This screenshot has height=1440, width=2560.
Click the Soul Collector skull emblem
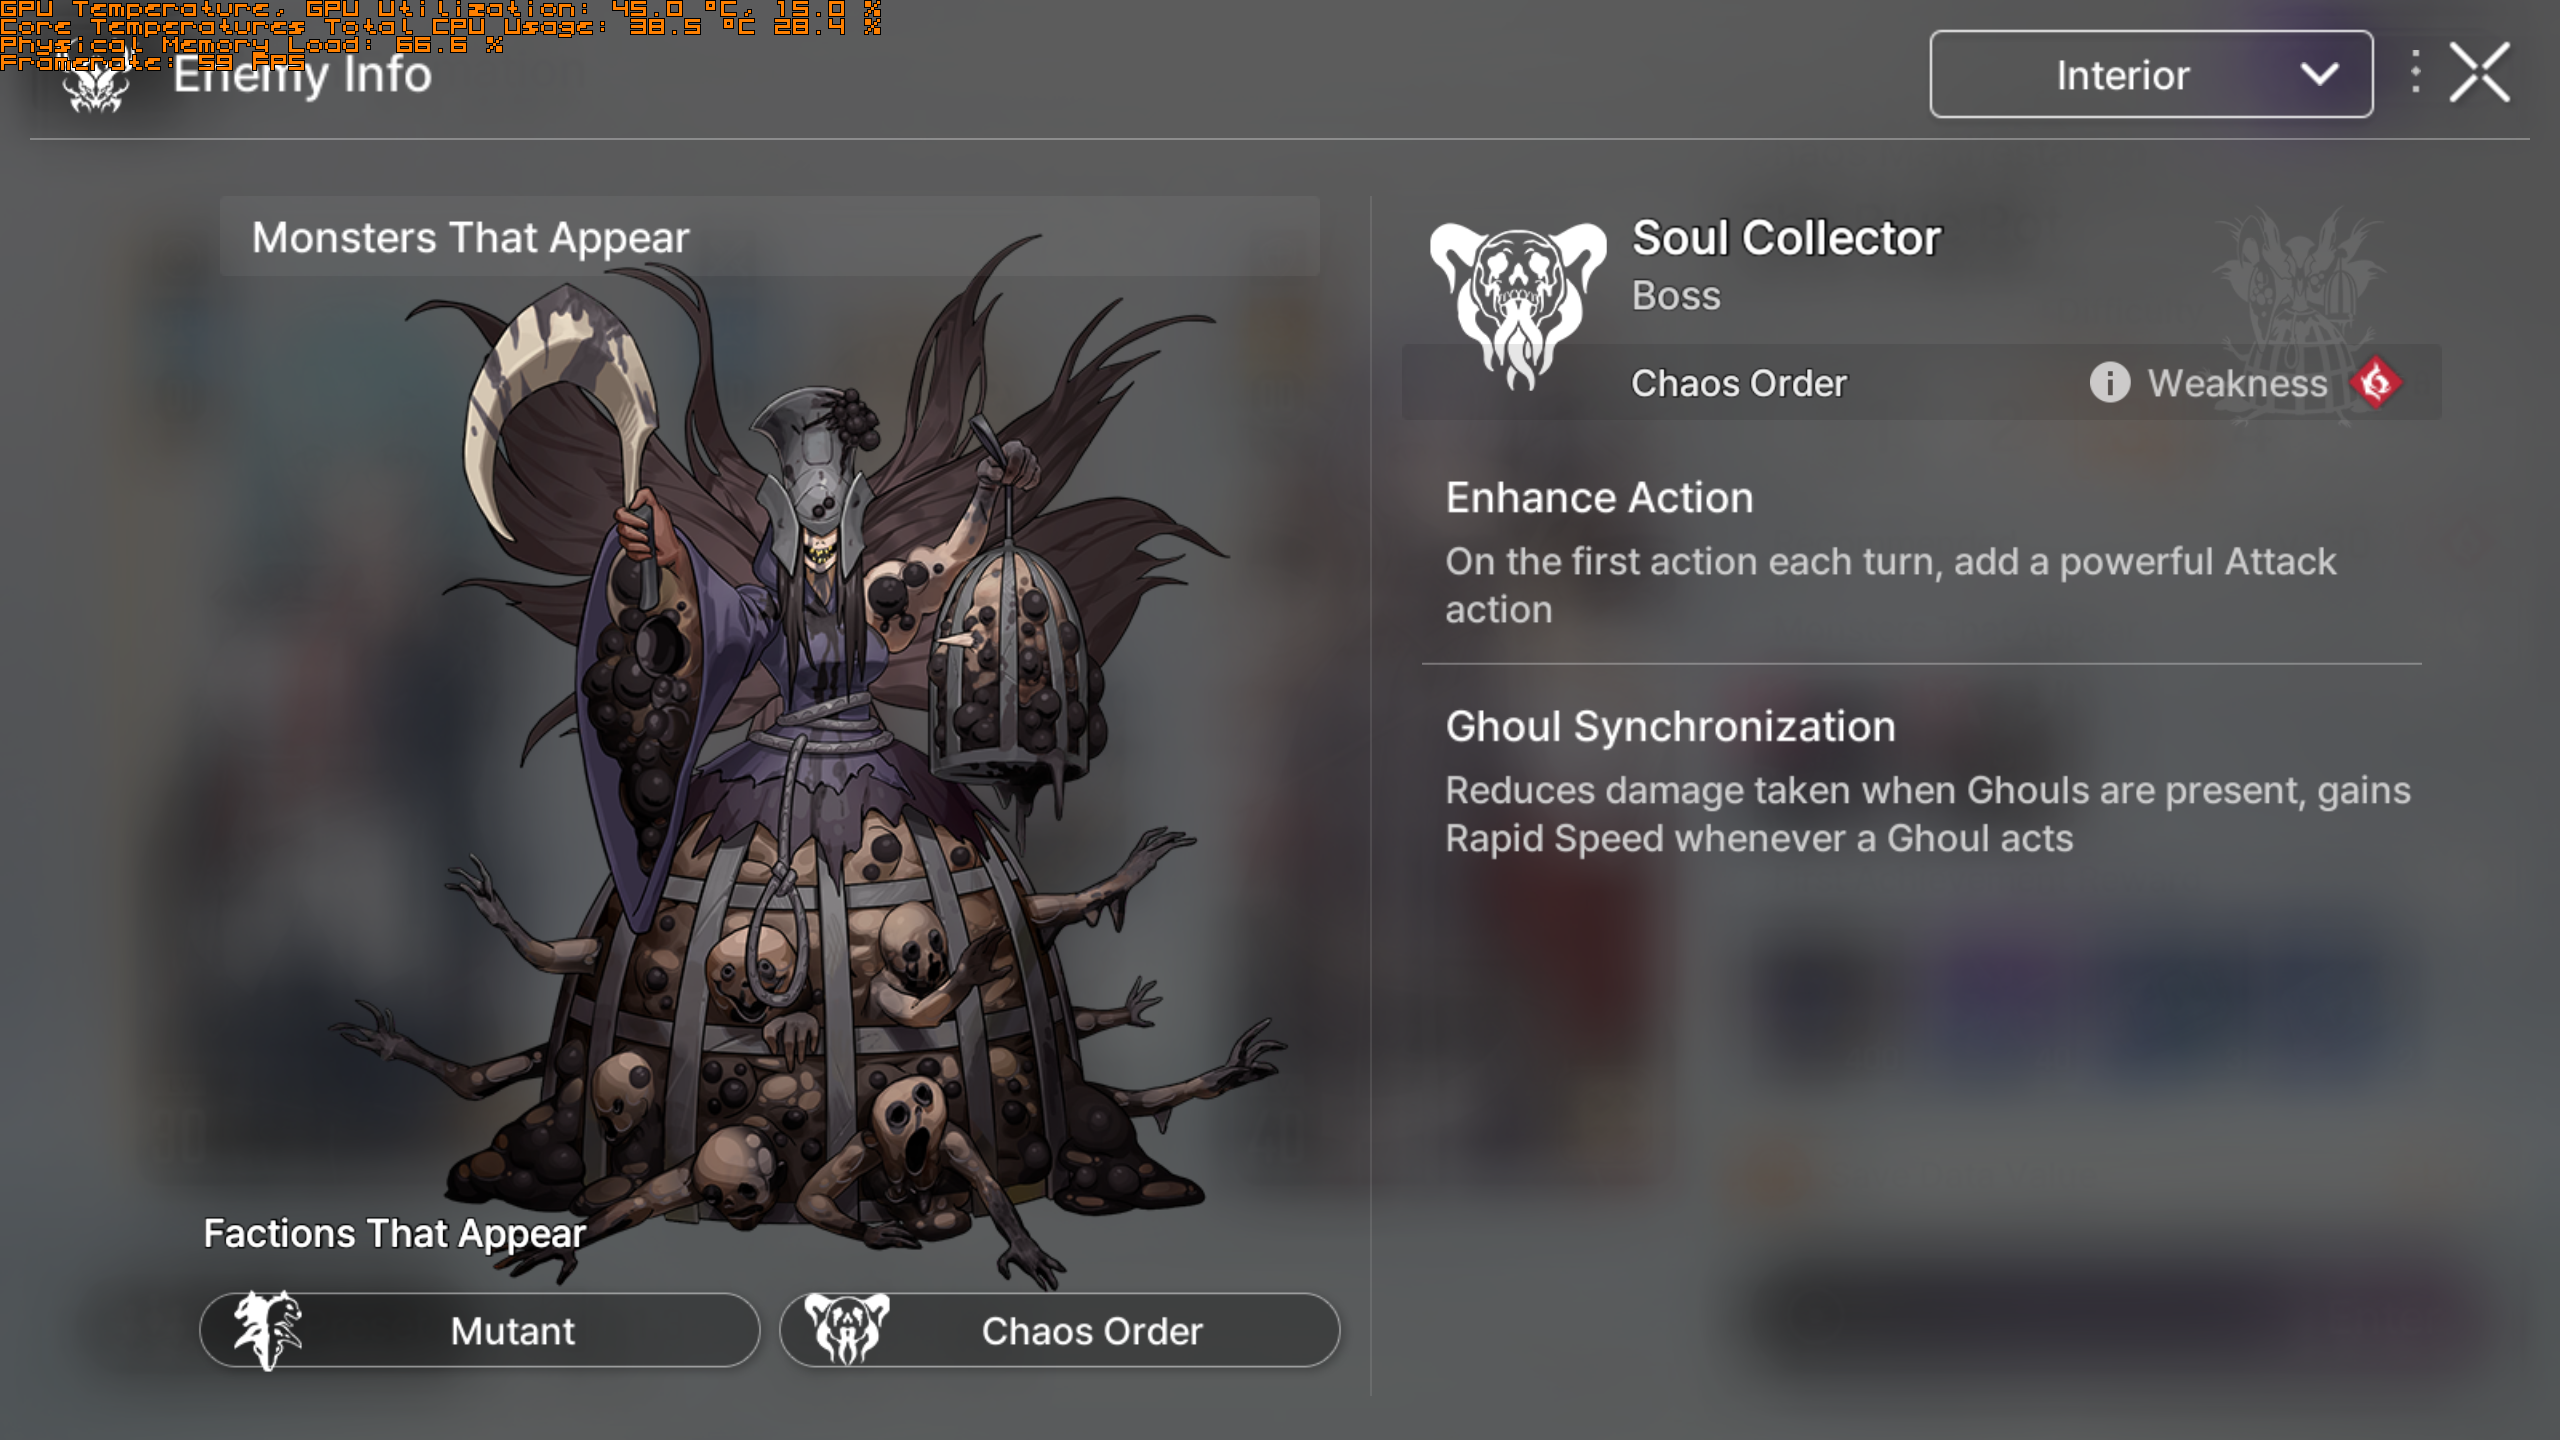(1518, 305)
